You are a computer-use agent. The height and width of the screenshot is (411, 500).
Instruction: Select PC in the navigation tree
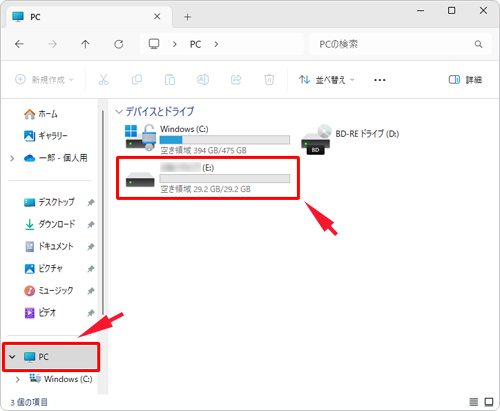point(51,357)
